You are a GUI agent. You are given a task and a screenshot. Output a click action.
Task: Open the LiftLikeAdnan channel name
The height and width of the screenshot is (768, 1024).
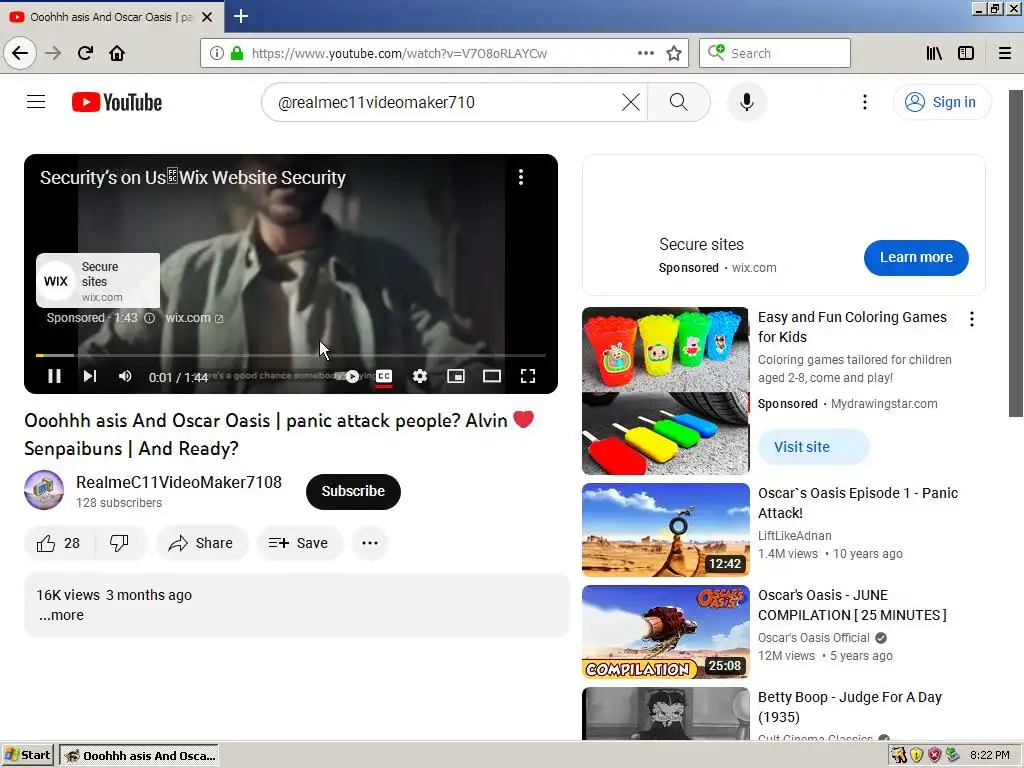(x=795, y=536)
